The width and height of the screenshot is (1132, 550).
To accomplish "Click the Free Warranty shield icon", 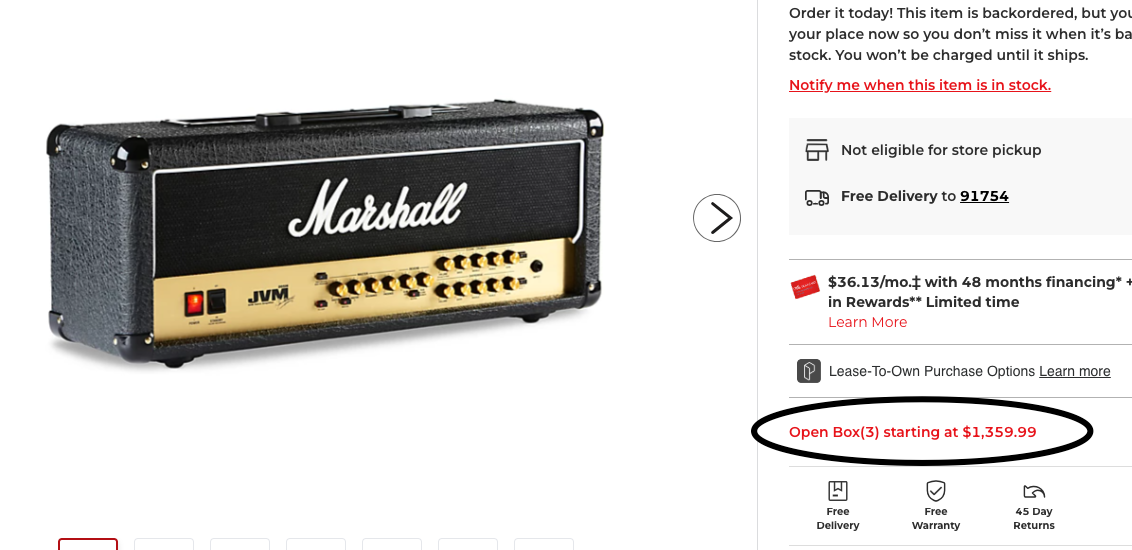I will (x=935, y=491).
